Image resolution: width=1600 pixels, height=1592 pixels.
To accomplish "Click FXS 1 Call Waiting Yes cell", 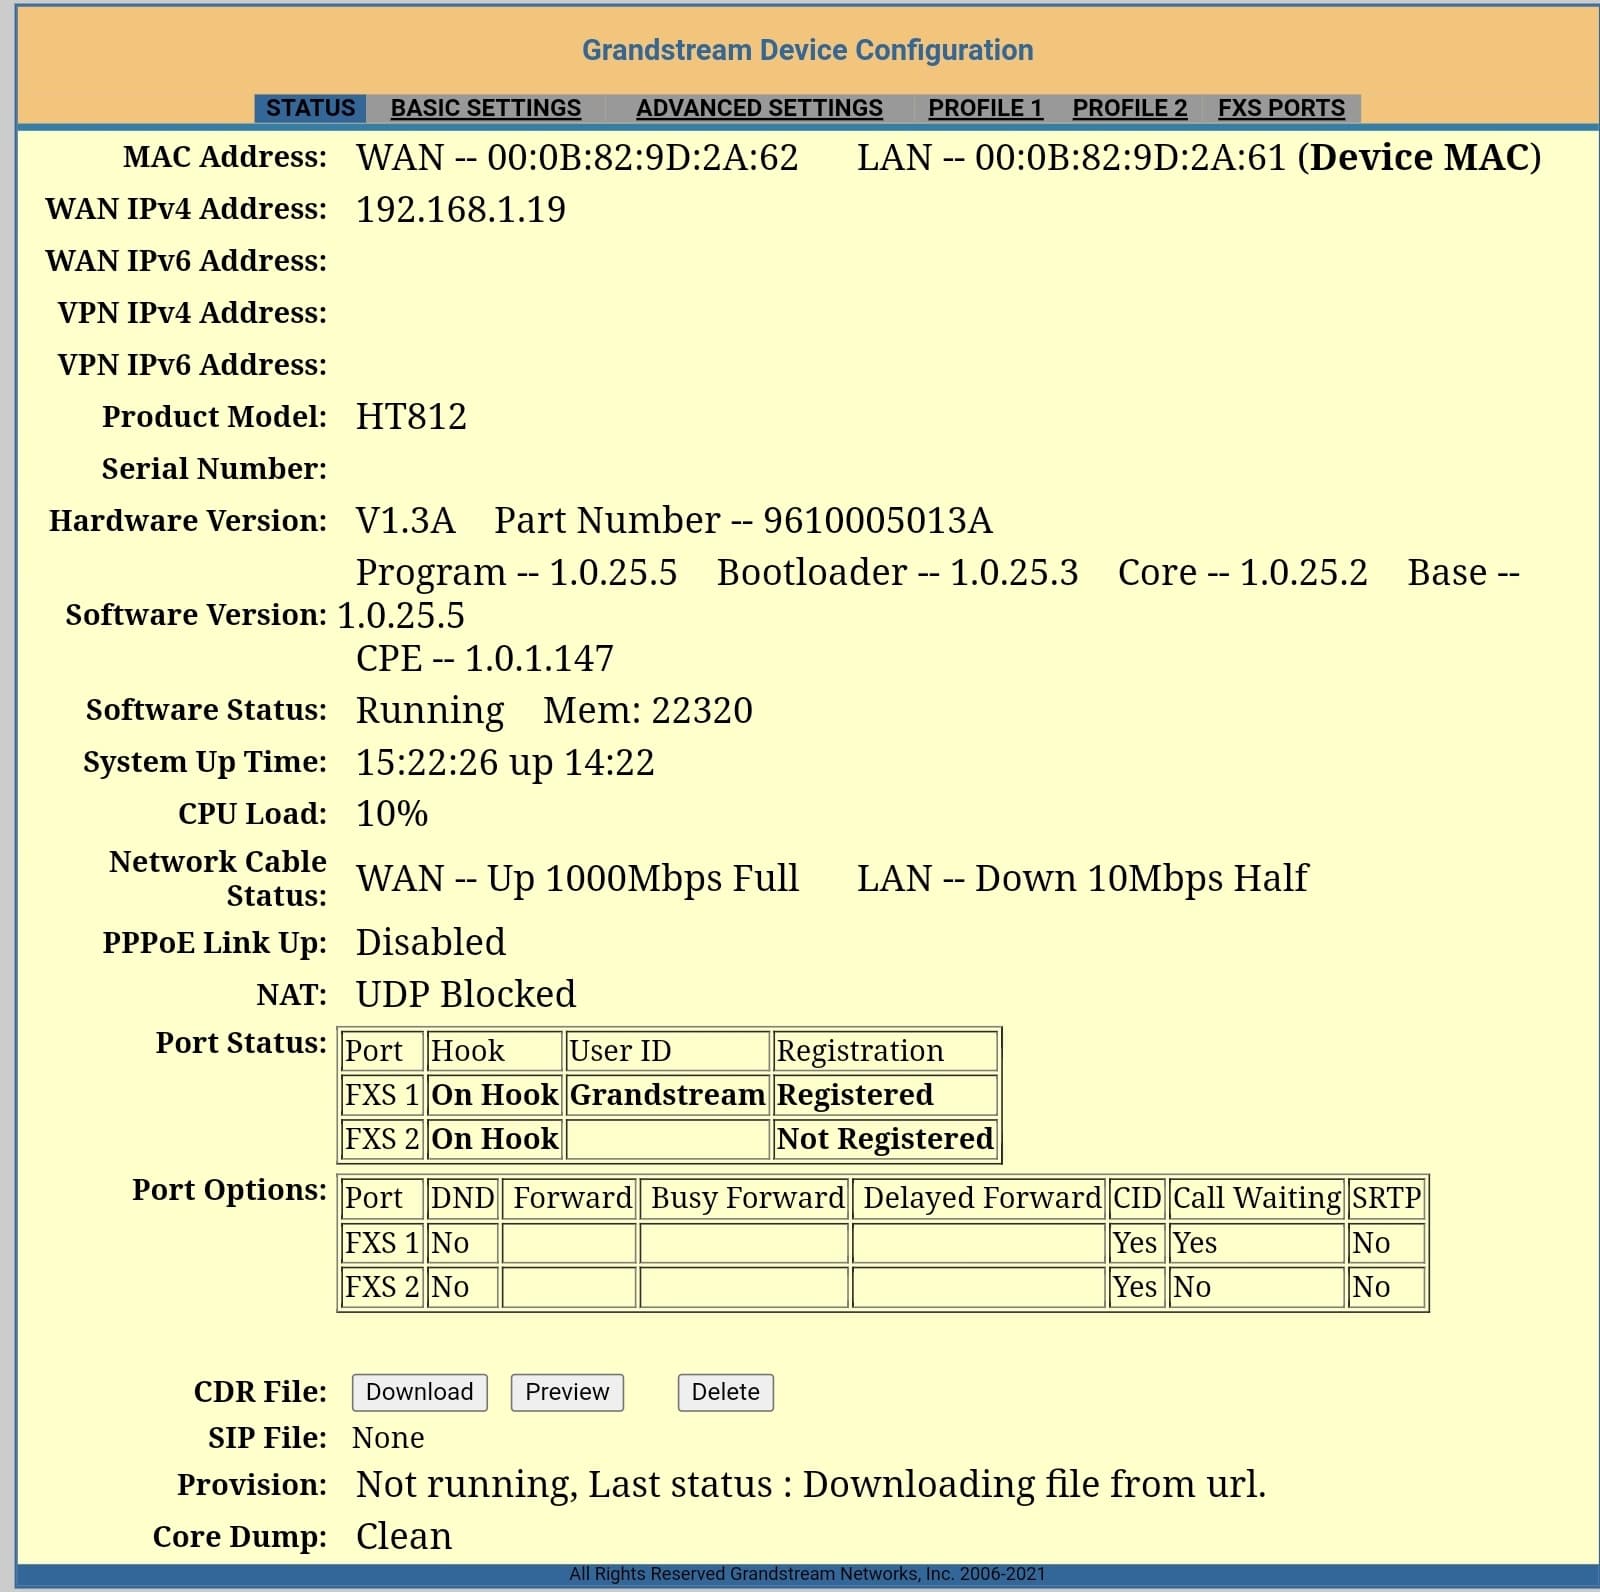I will 1256,1243.
